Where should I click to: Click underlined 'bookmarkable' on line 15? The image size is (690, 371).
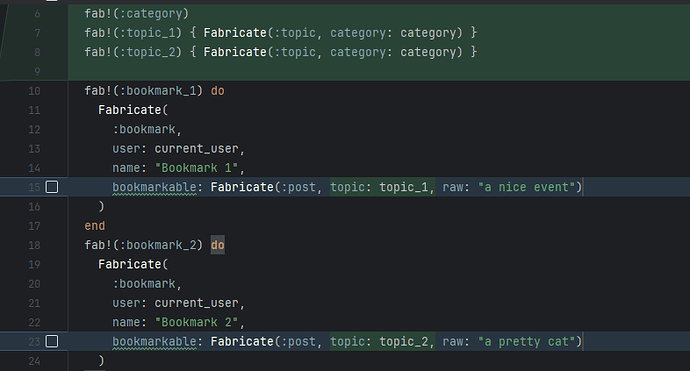[154, 187]
